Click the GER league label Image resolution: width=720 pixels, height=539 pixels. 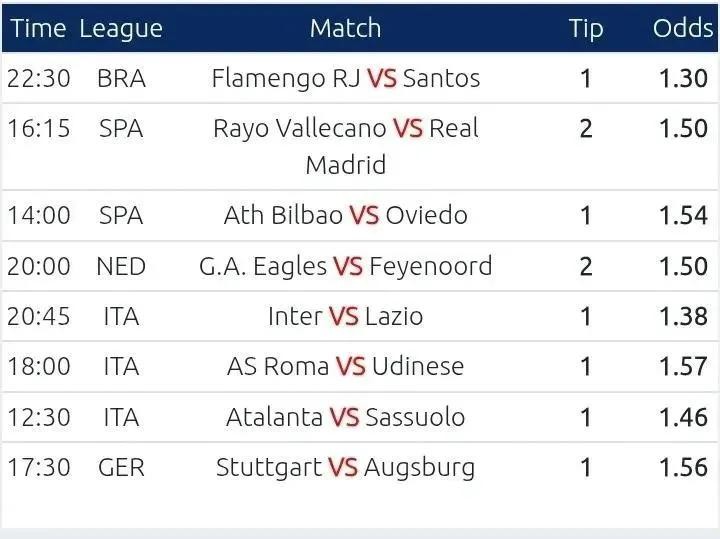point(121,467)
